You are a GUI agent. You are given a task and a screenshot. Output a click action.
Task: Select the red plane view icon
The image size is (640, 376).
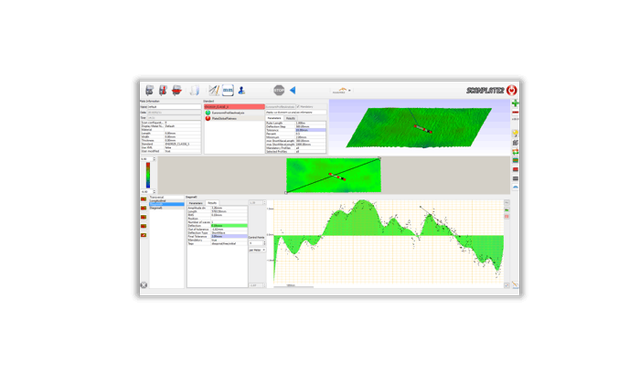515,169
